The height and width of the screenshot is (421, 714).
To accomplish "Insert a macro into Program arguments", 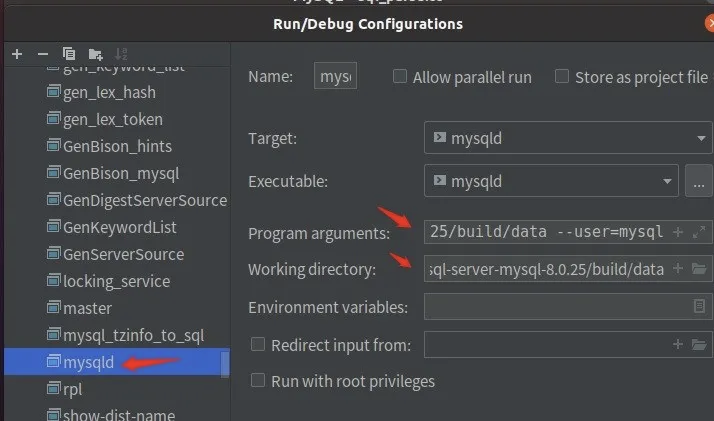I will [677, 232].
